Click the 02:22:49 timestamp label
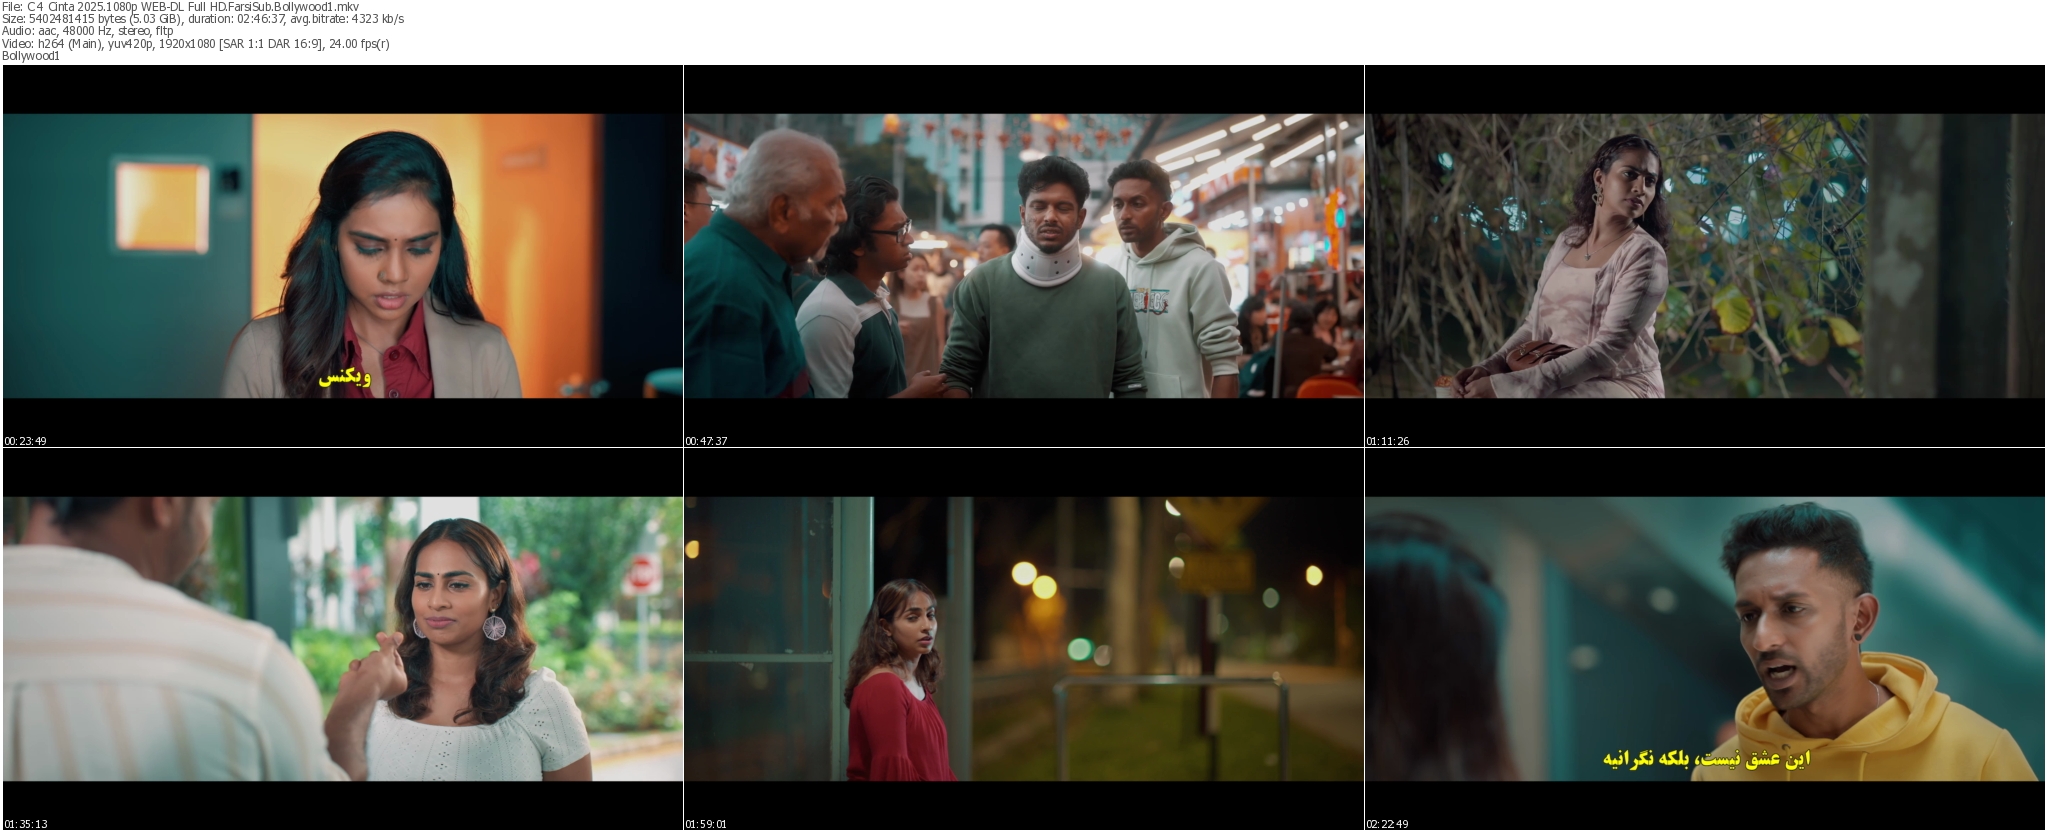 click(x=1388, y=824)
